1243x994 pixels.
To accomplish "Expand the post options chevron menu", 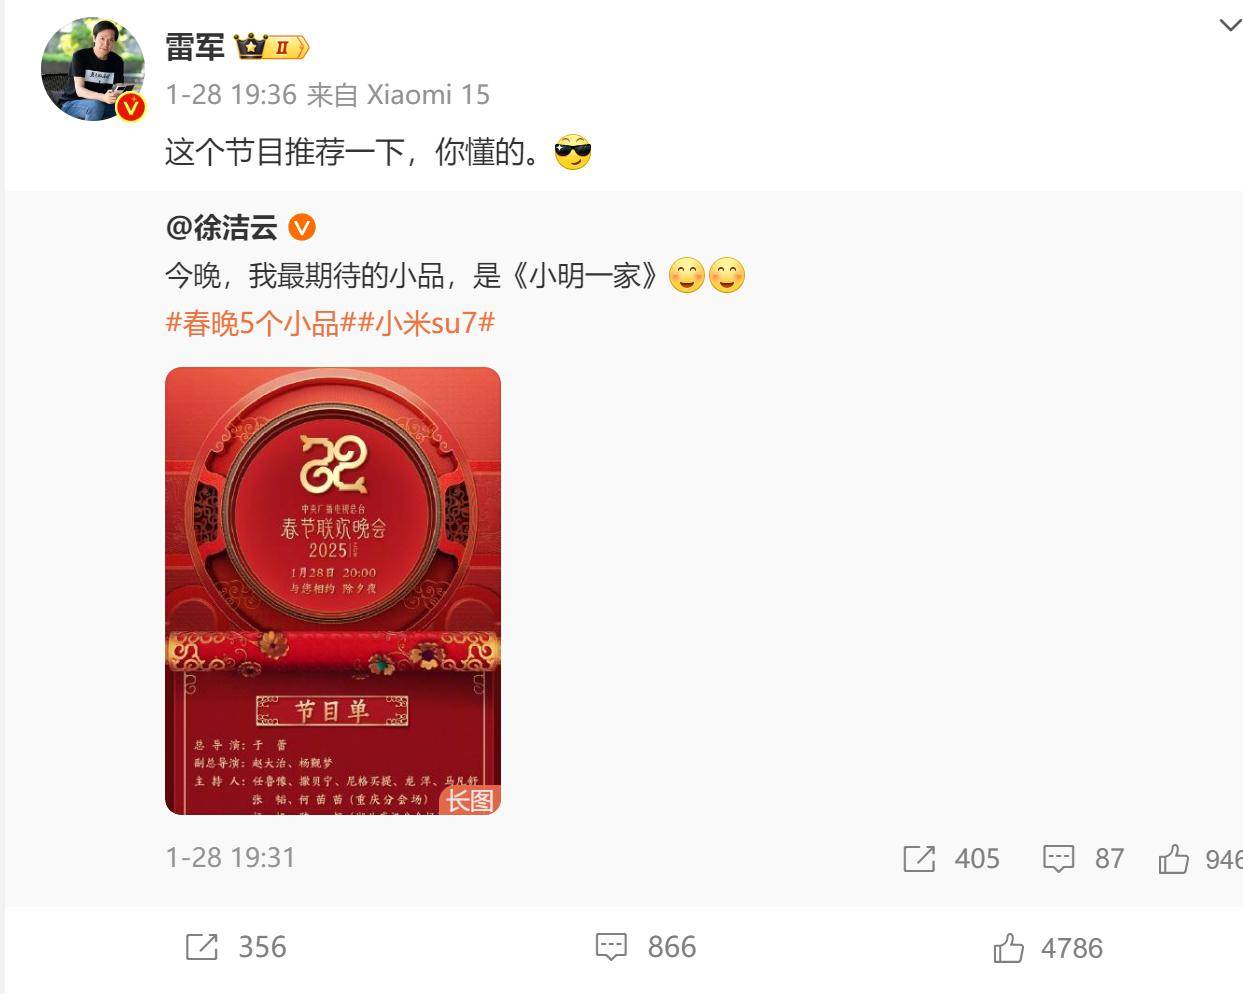I will pyautogui.click(x=1230, y=25).
